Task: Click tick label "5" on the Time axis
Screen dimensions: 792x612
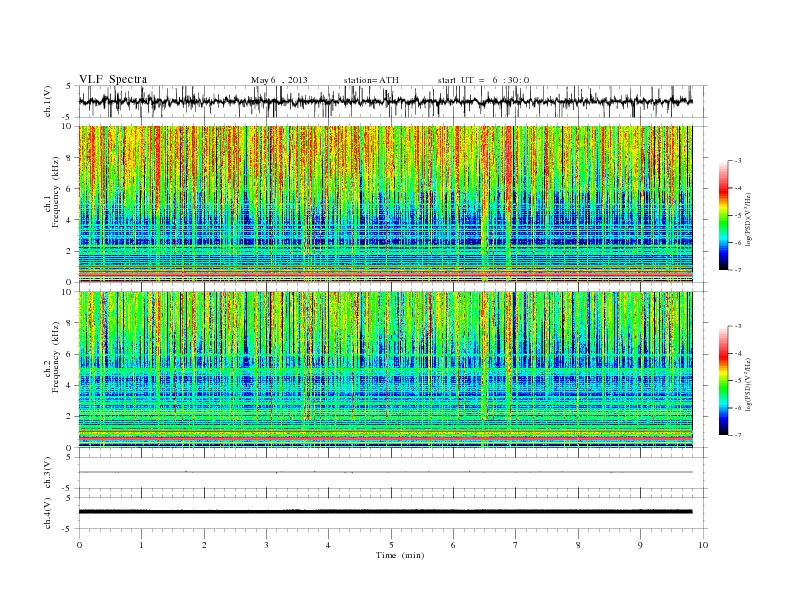Action: pos(391,545)
